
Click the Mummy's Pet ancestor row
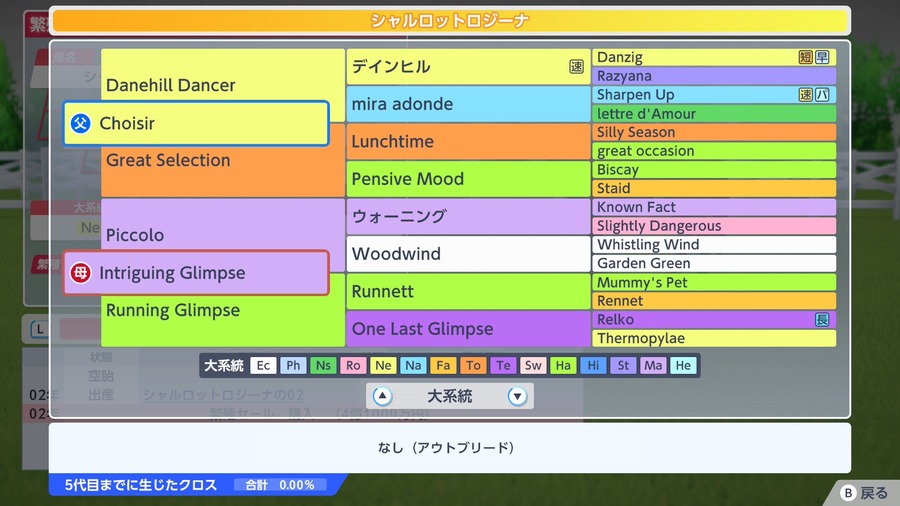click(x=714, y=282)
